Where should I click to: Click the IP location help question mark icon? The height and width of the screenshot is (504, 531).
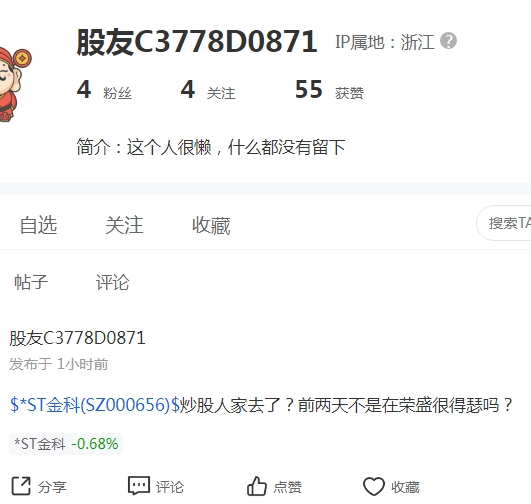coord(448,41)
